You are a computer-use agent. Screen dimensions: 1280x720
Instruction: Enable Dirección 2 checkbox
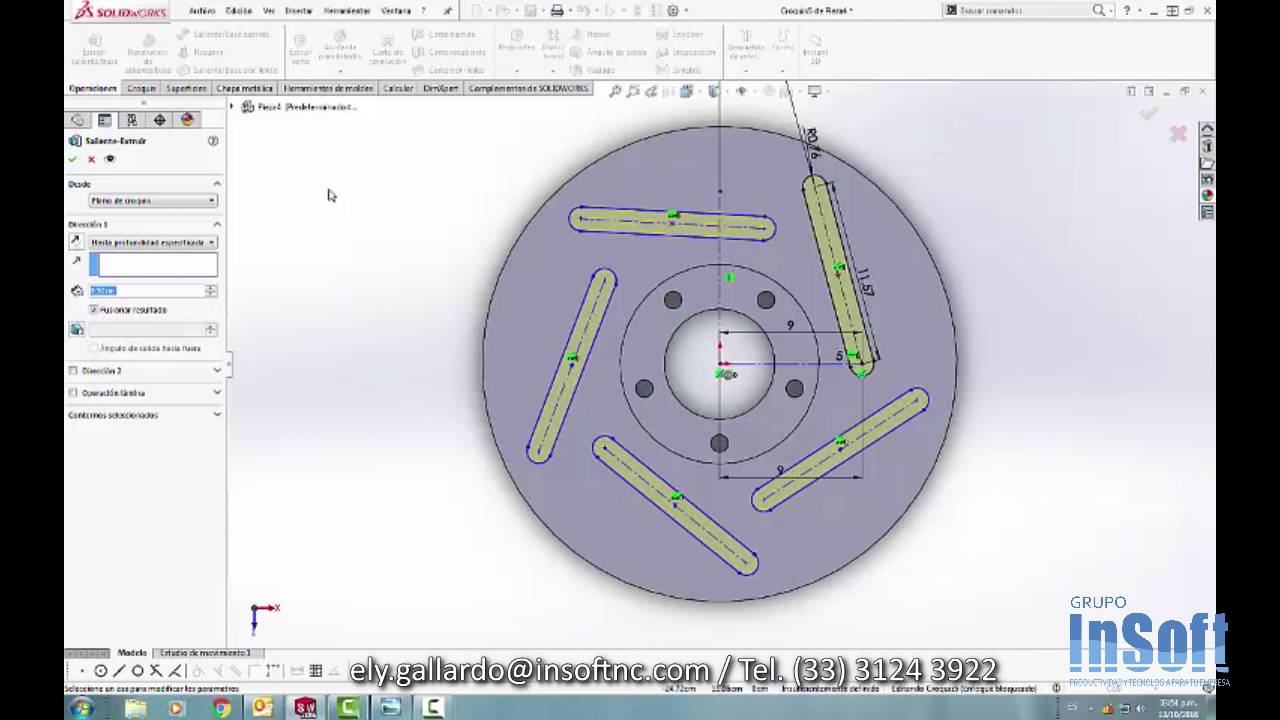click(73, 370)
